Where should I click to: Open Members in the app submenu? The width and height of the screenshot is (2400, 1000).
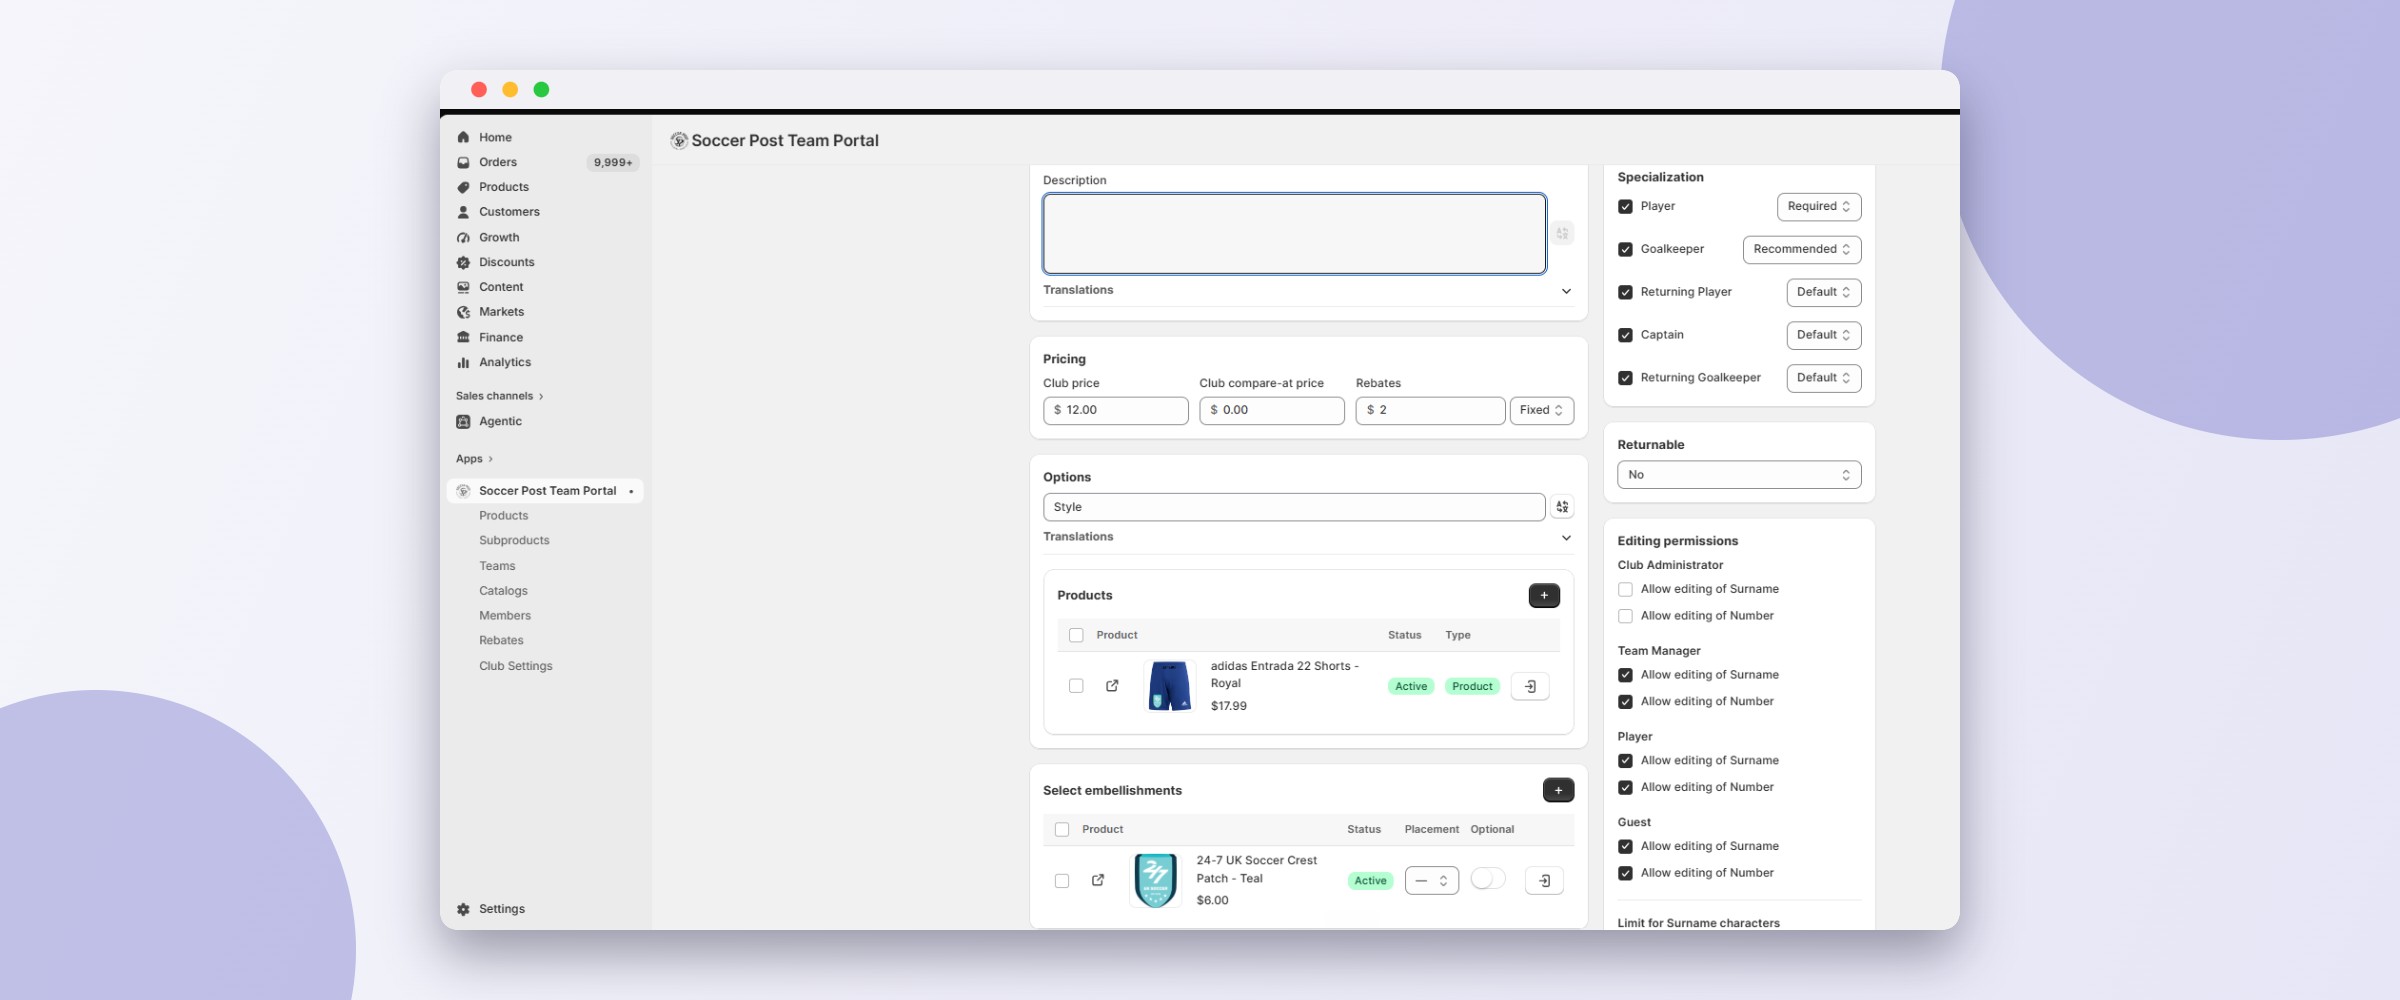(505, 616)
